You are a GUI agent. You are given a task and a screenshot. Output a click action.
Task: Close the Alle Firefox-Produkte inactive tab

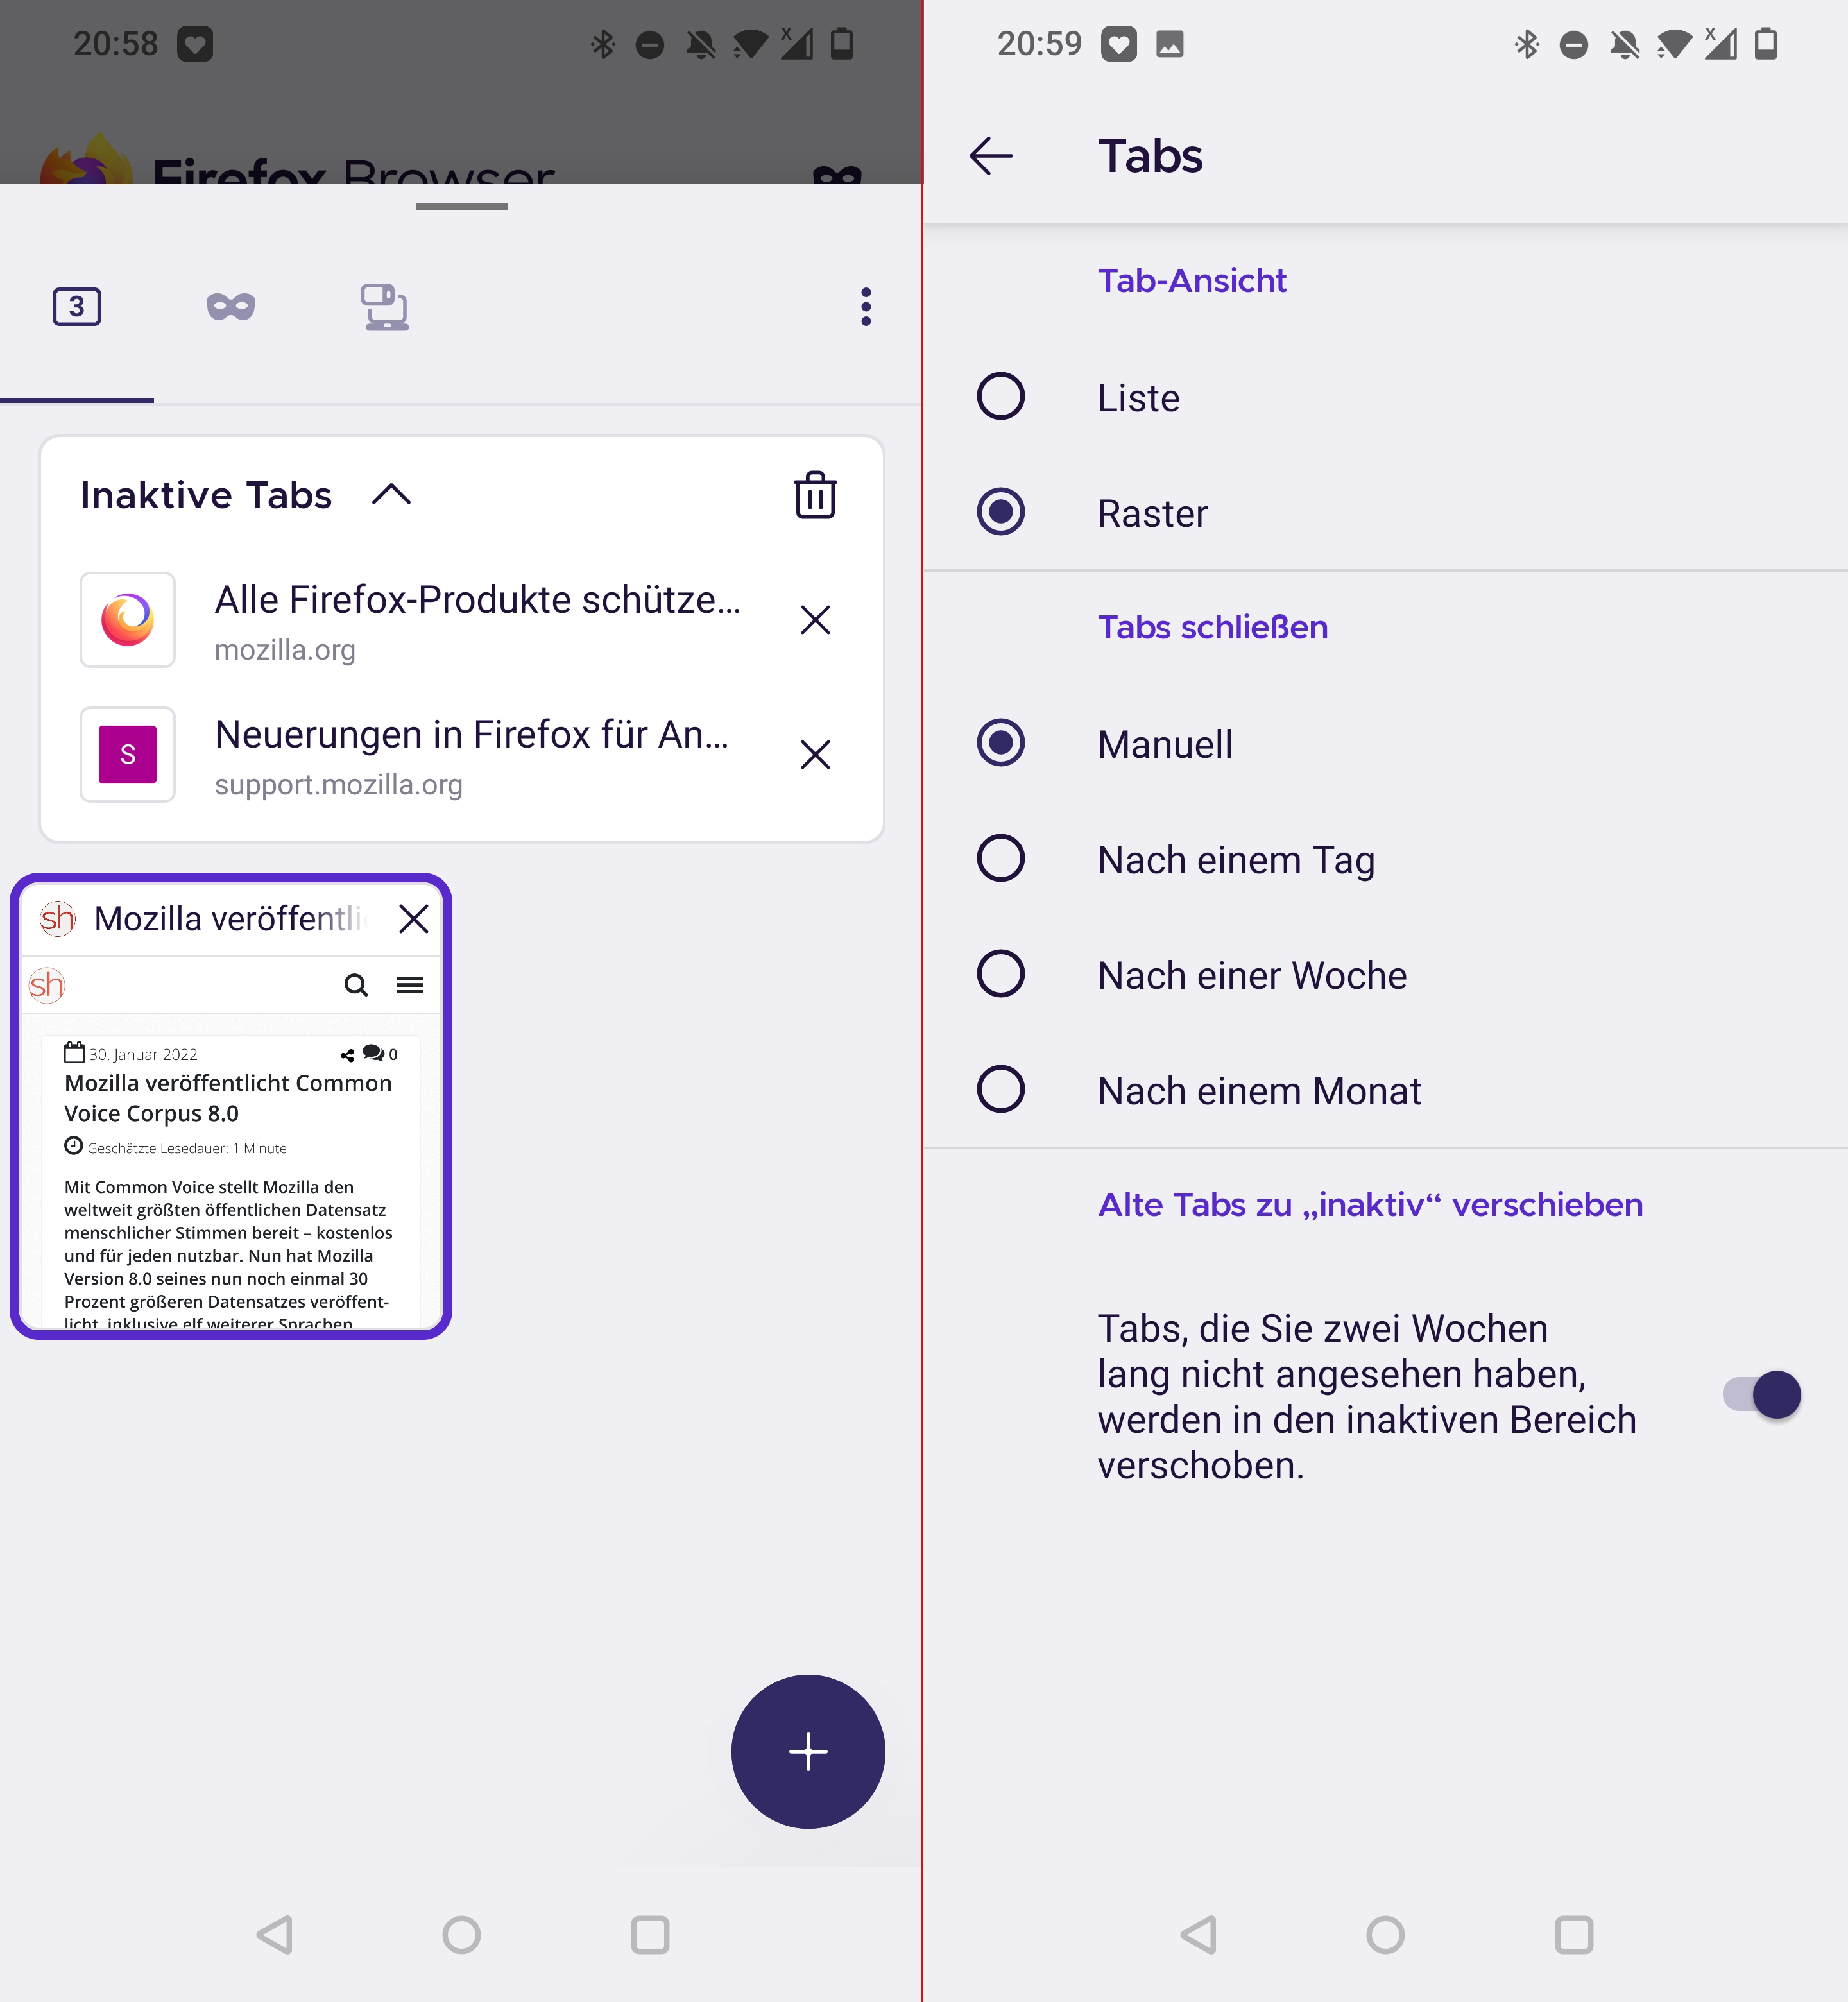815,620
